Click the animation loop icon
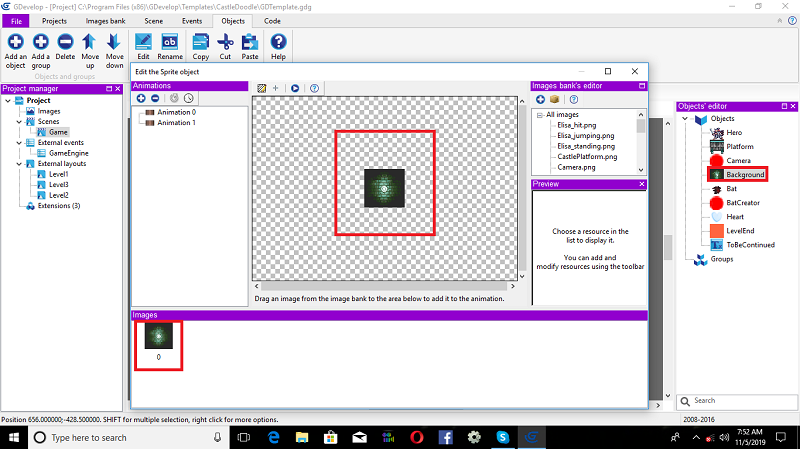The image size is (800, 449). (x=174, y=98)
